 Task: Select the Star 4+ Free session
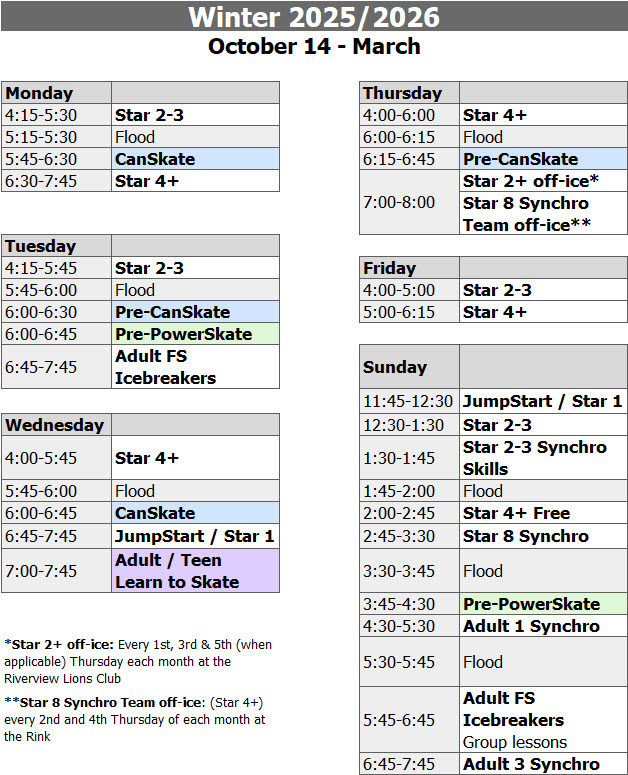(543, 513)
